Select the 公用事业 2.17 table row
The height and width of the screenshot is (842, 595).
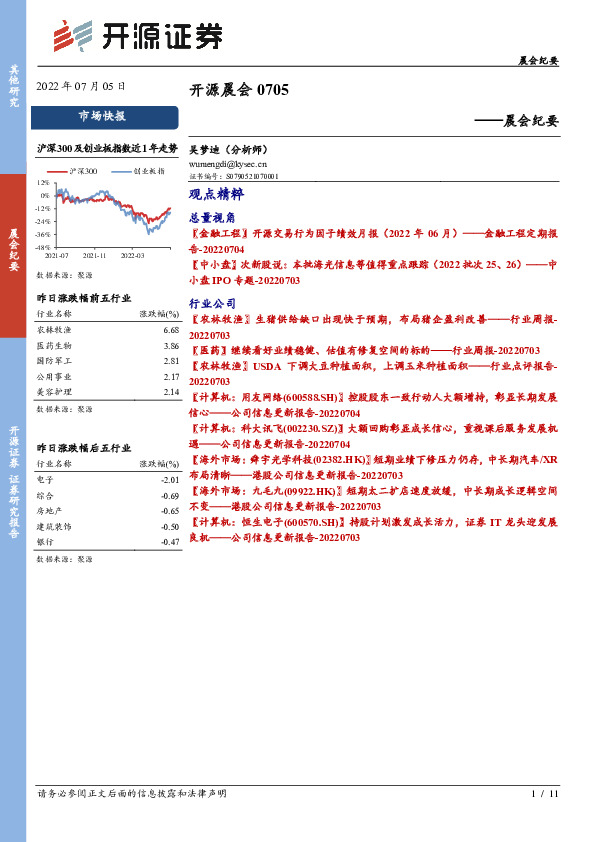[x=108, y=376]
